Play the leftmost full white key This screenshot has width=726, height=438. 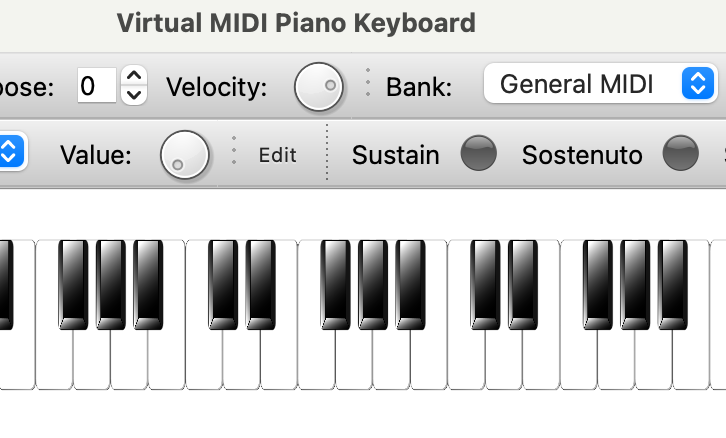click(54, 360)
